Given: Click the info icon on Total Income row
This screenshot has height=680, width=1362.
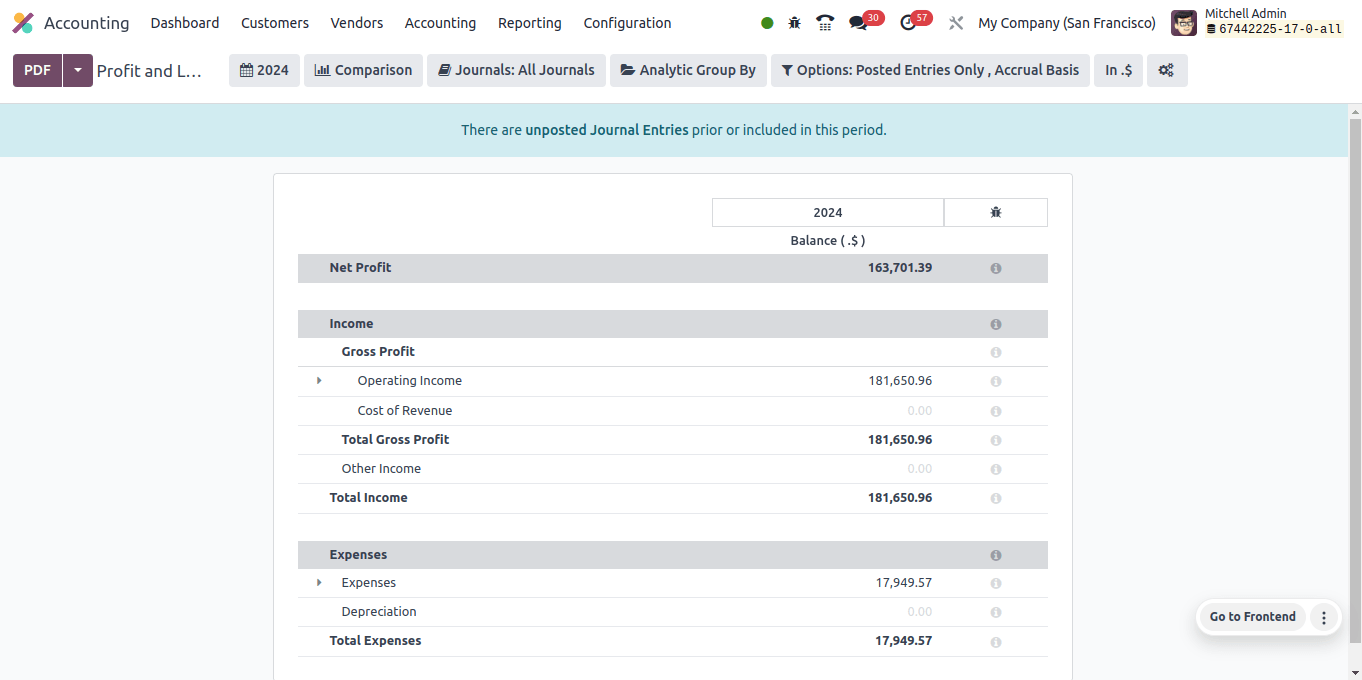Looking at the screenshot, I should 996,499.
